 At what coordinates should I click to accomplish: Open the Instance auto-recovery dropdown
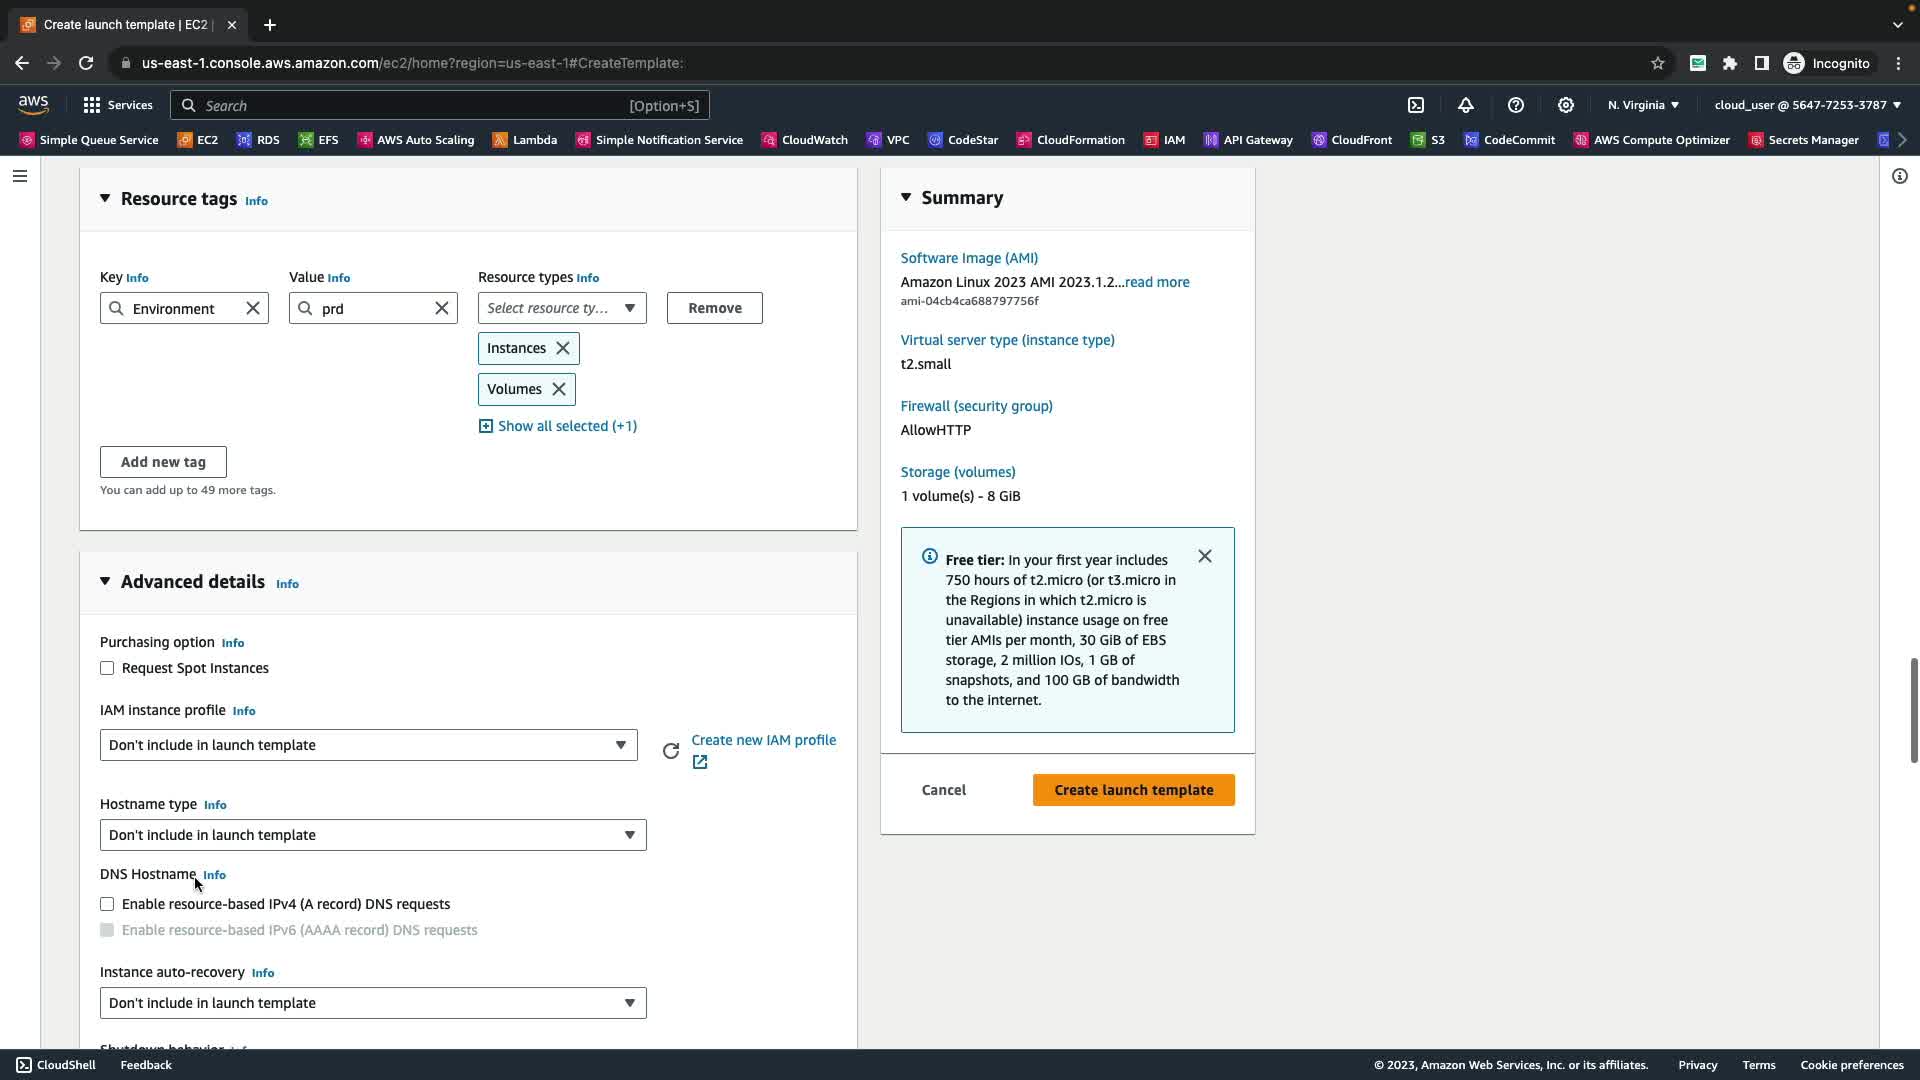coord(372,1003)
